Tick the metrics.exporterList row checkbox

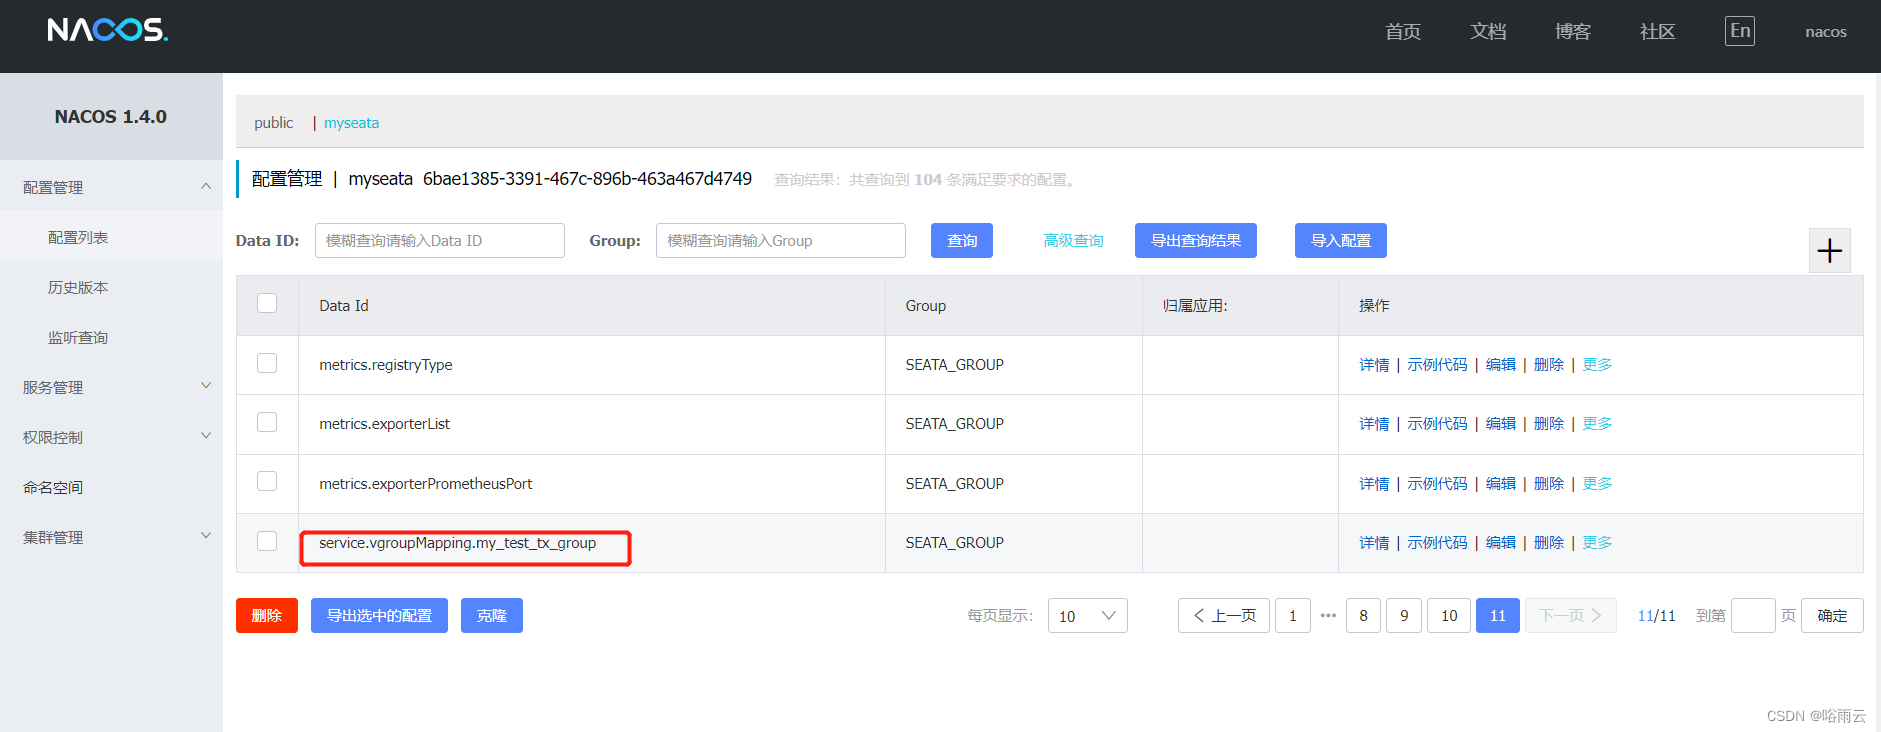tap(267, 422)
